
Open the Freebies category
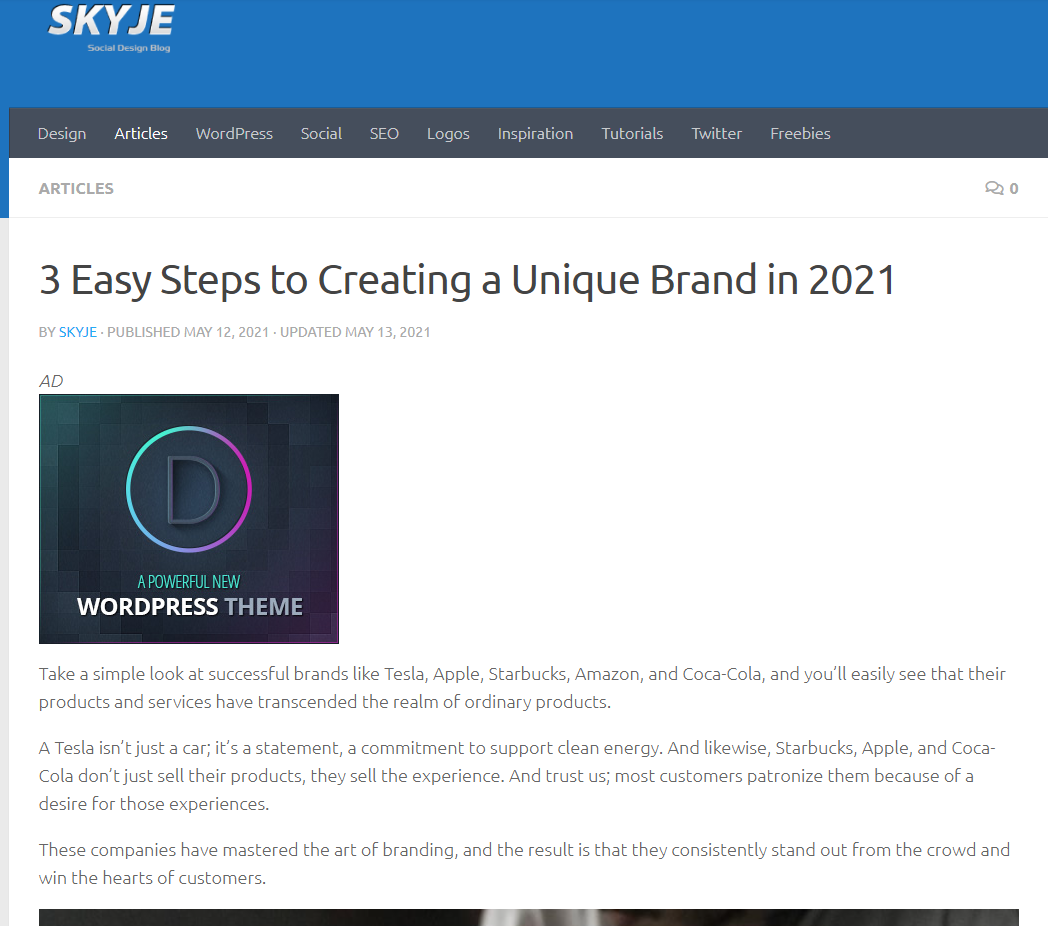tap(800, 133)
